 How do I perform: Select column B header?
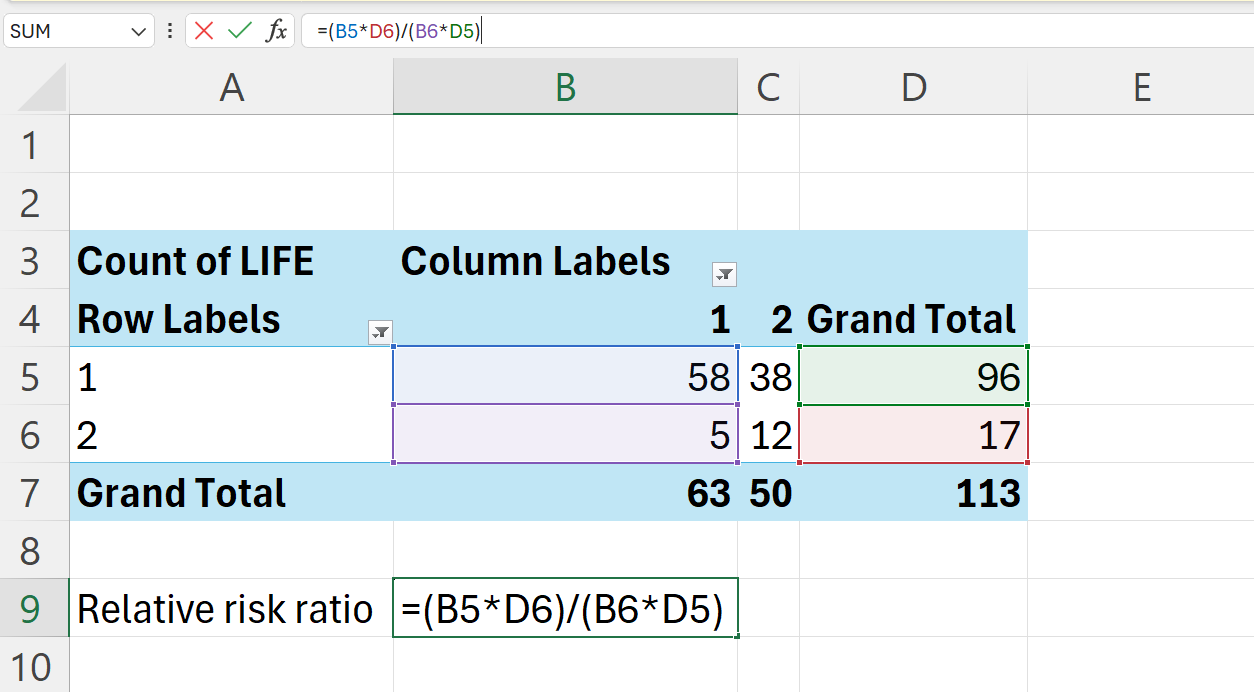pos(566,88)
